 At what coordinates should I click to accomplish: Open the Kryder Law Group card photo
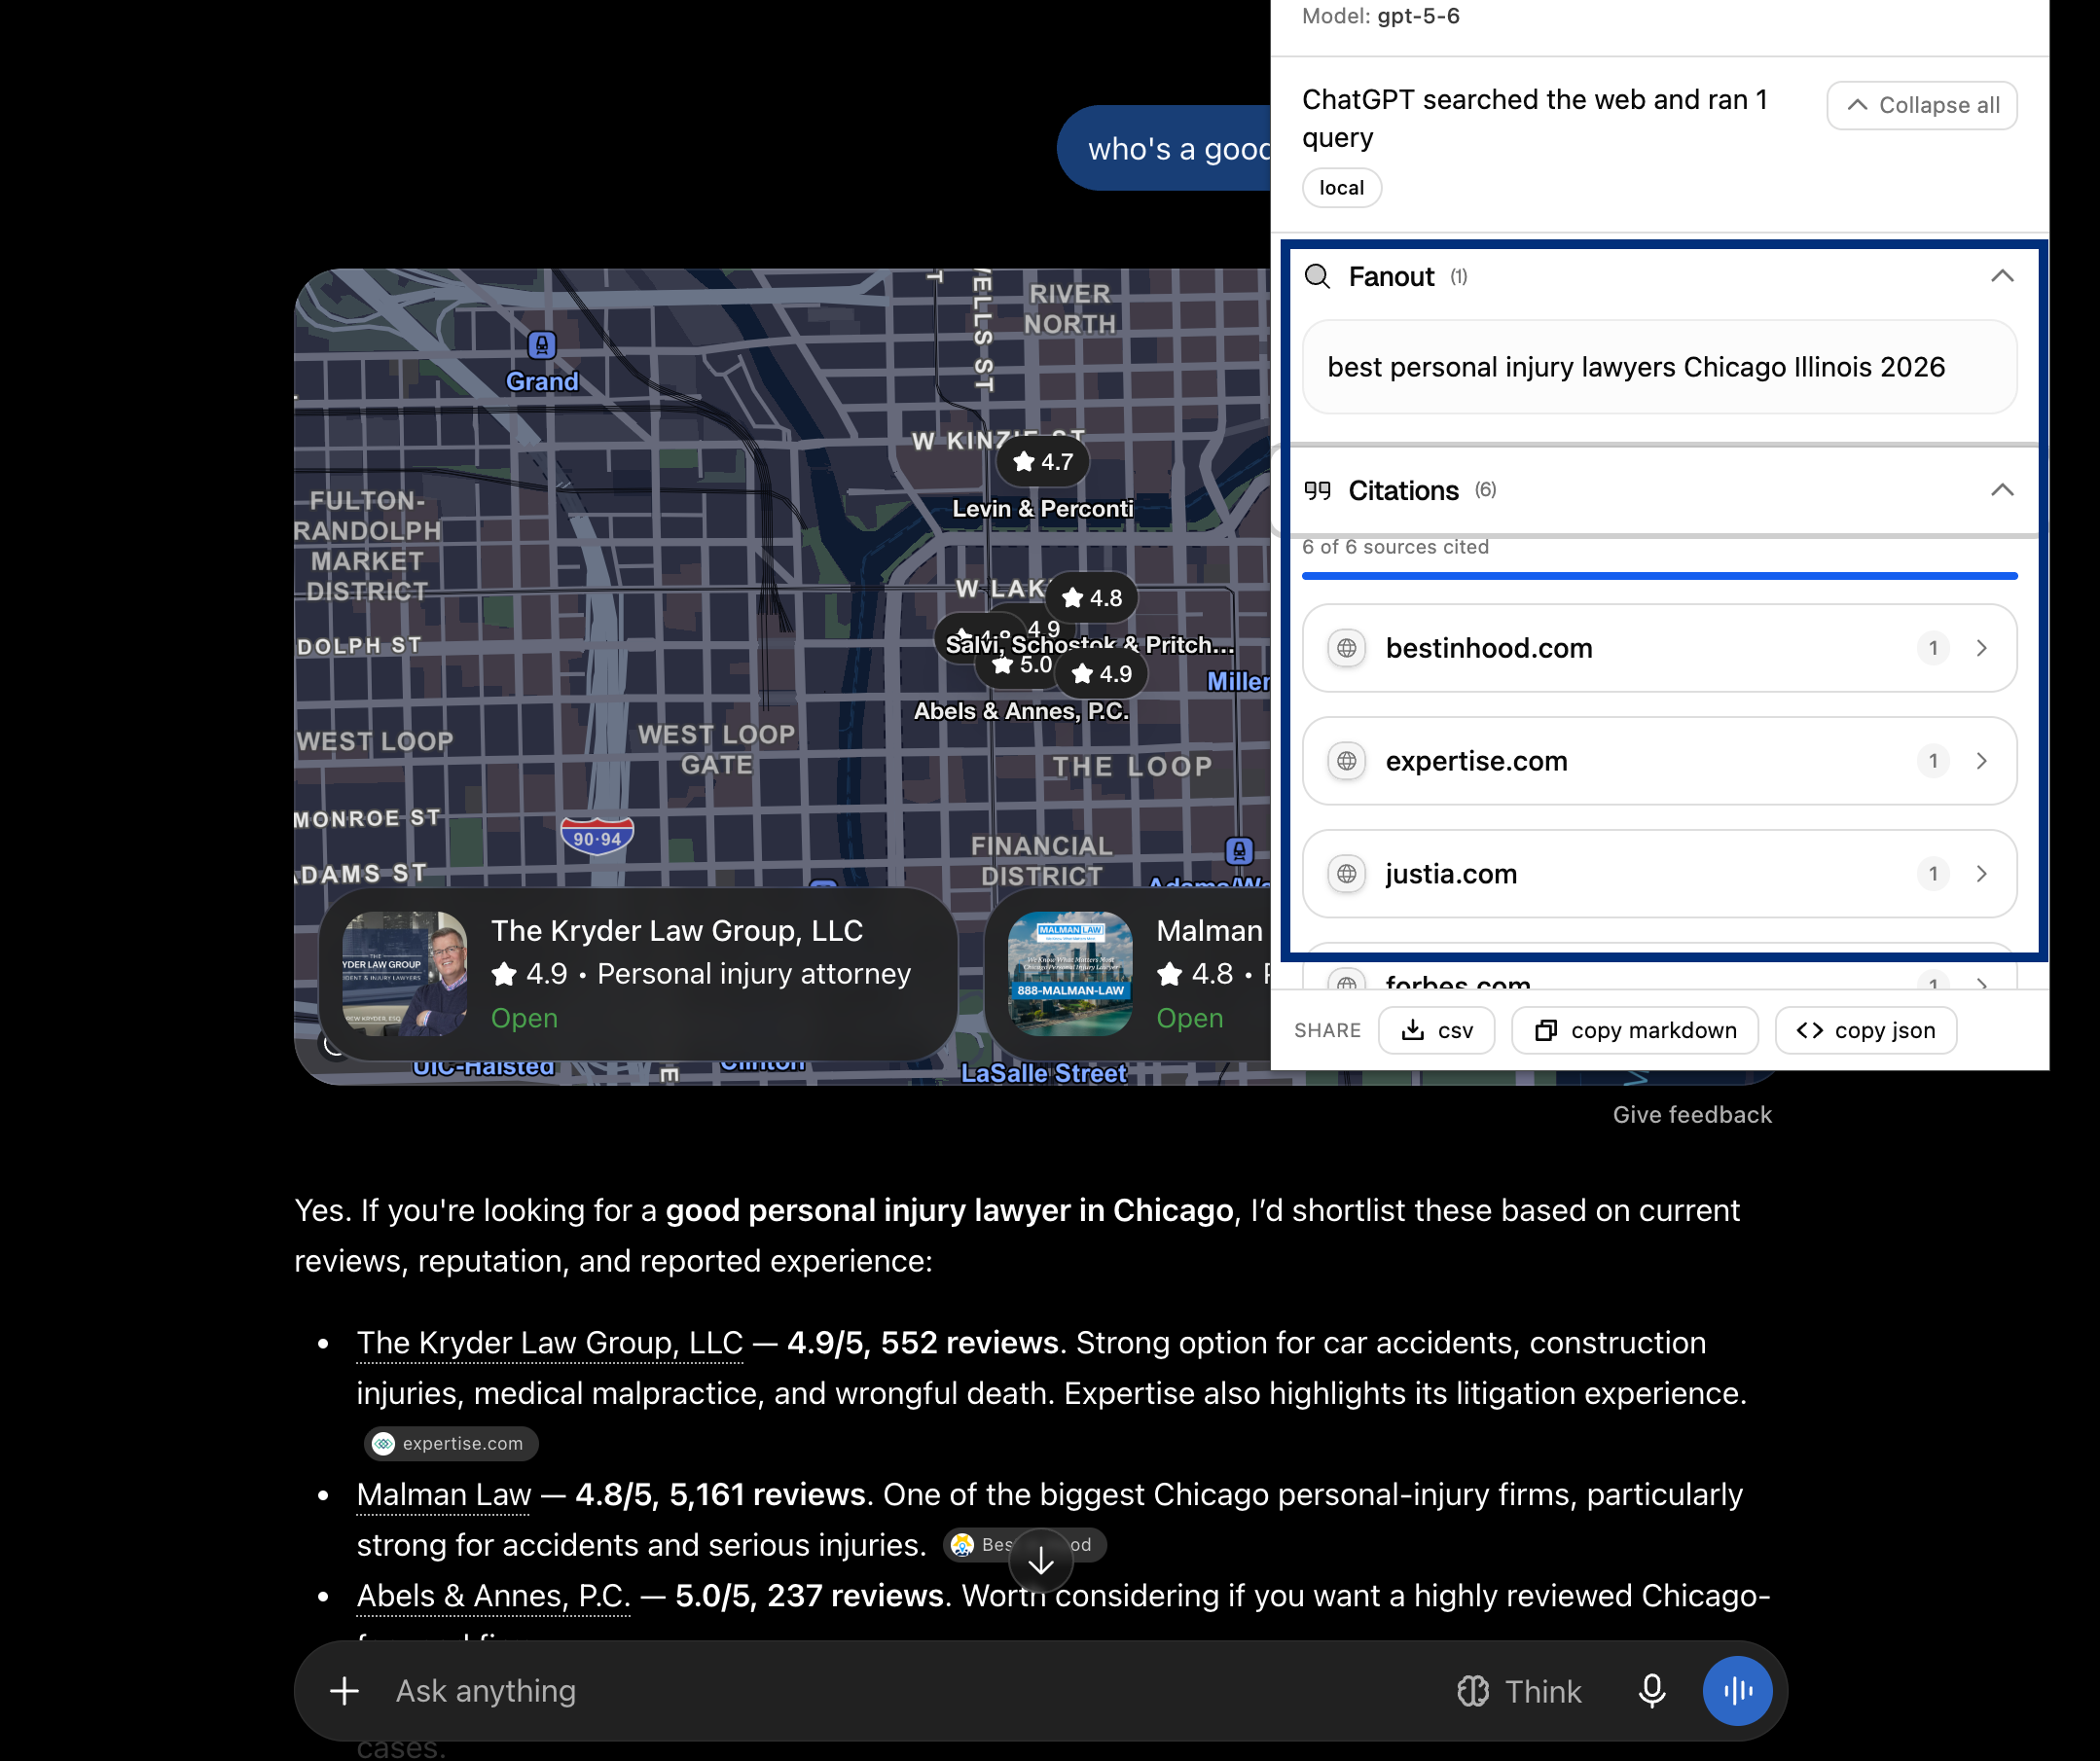click(405, 973)
